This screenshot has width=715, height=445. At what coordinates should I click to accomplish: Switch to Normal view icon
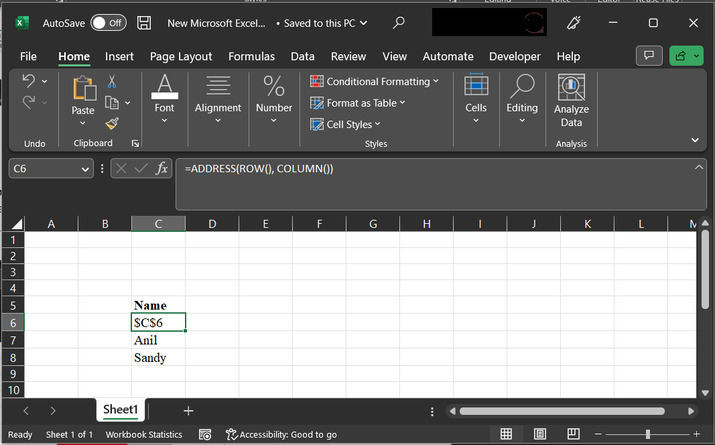click(x=506, y=434)
